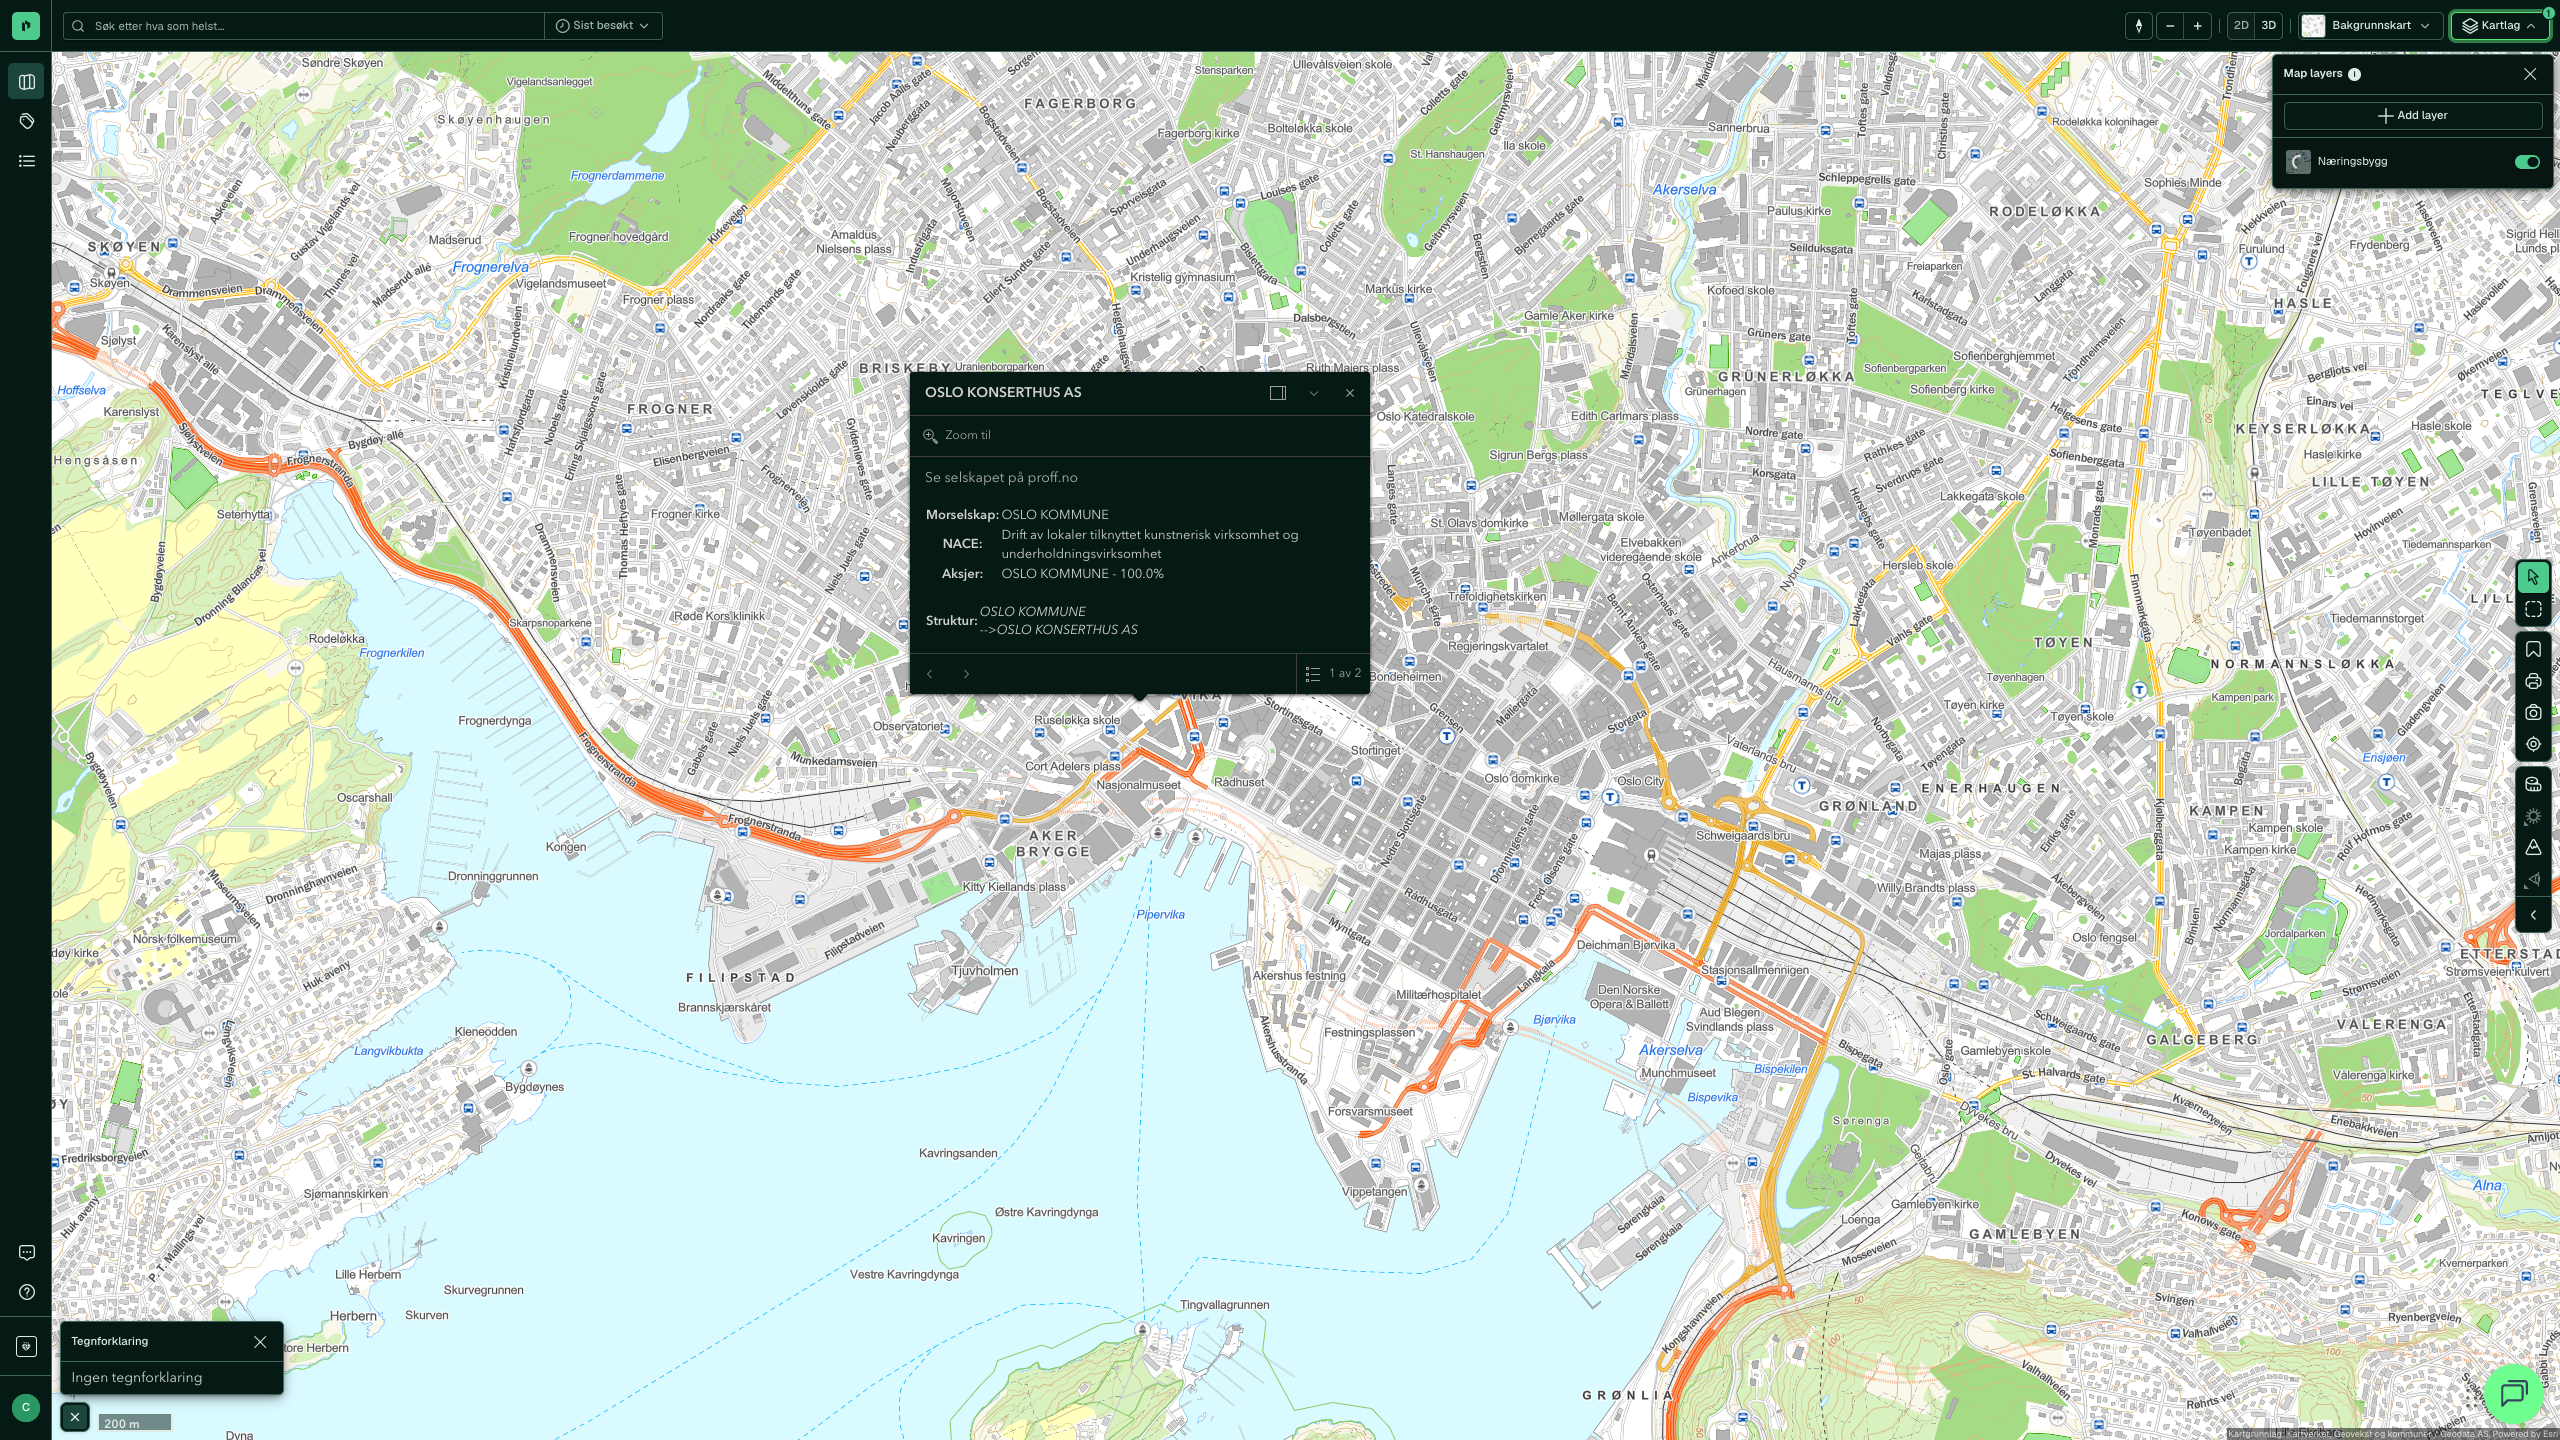The width and height of the screenshot is (2560, 1440).
Task: Click the Map layers panel heading
Action: (2312, 74)
